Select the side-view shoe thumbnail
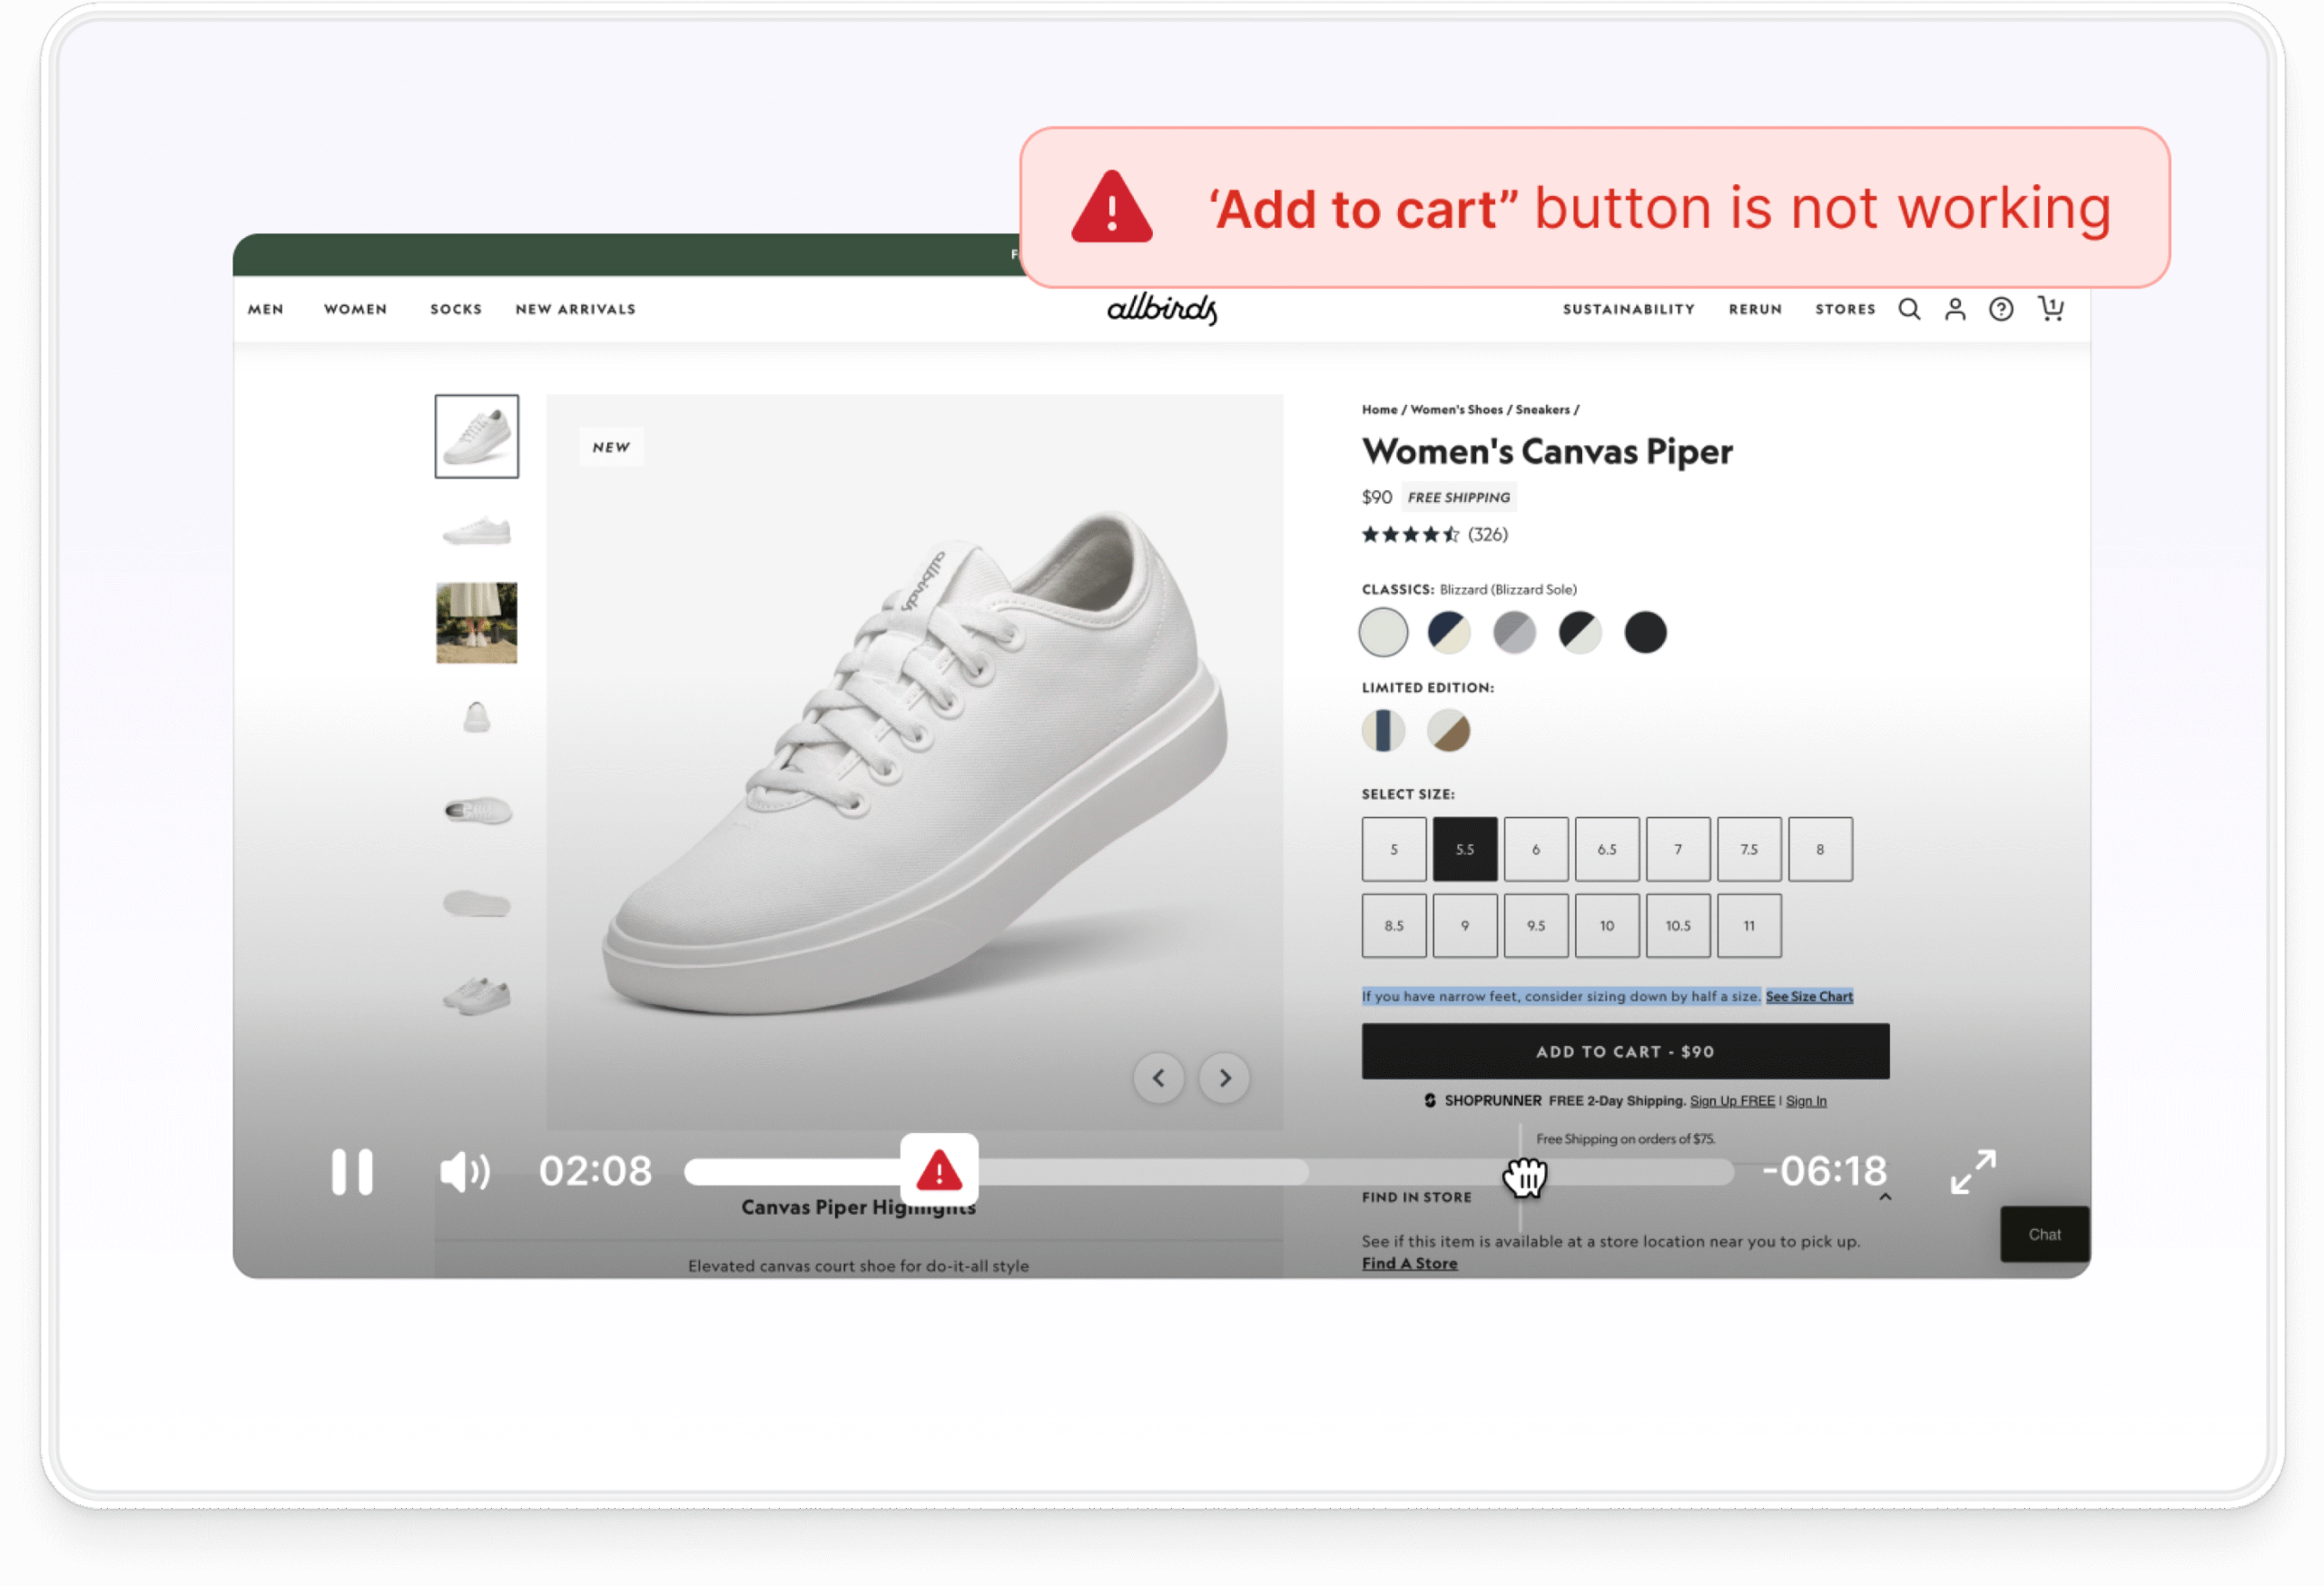The width and height of the screenshot is (2324, 1586). (477, 530)
